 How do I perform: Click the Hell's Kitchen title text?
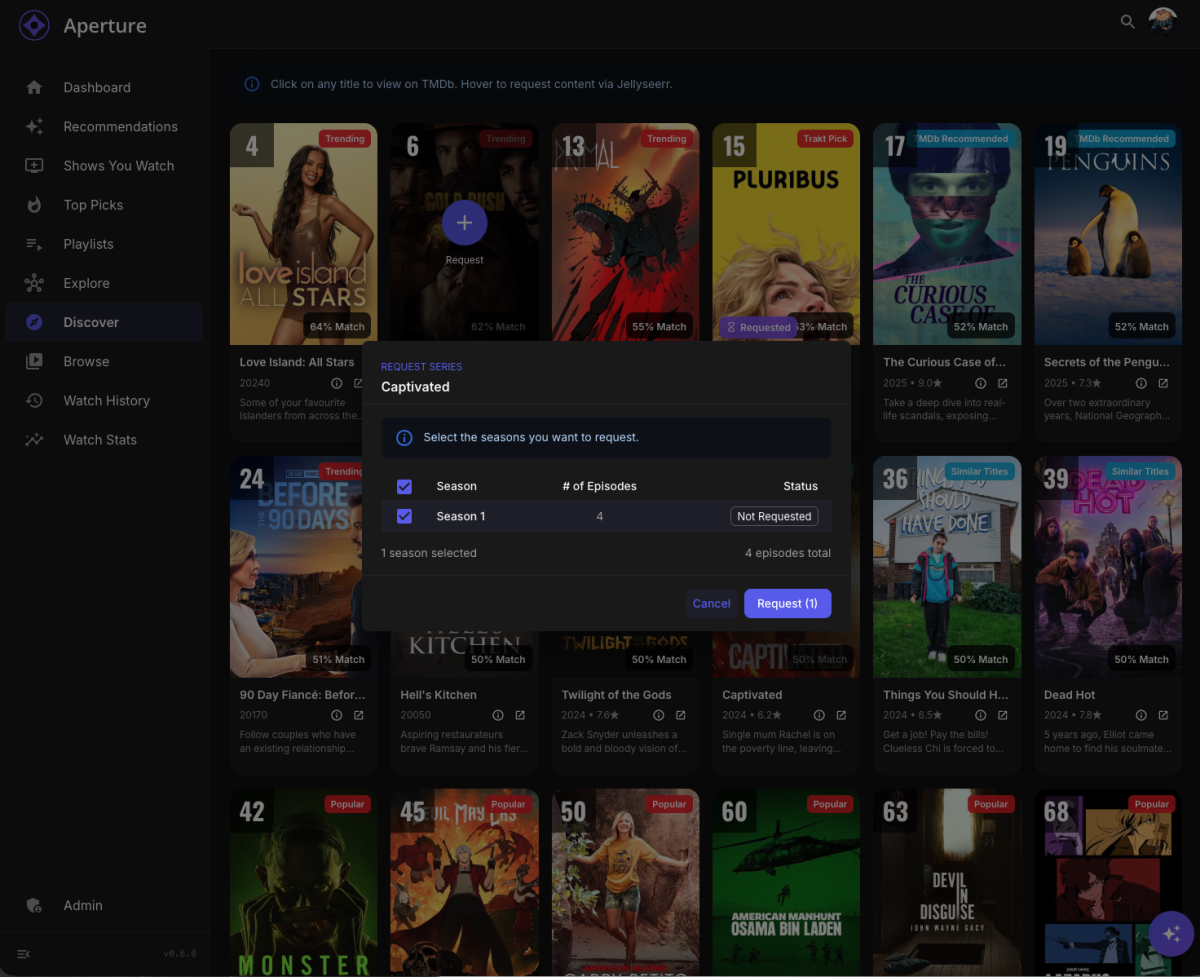[x=438, y=695]
